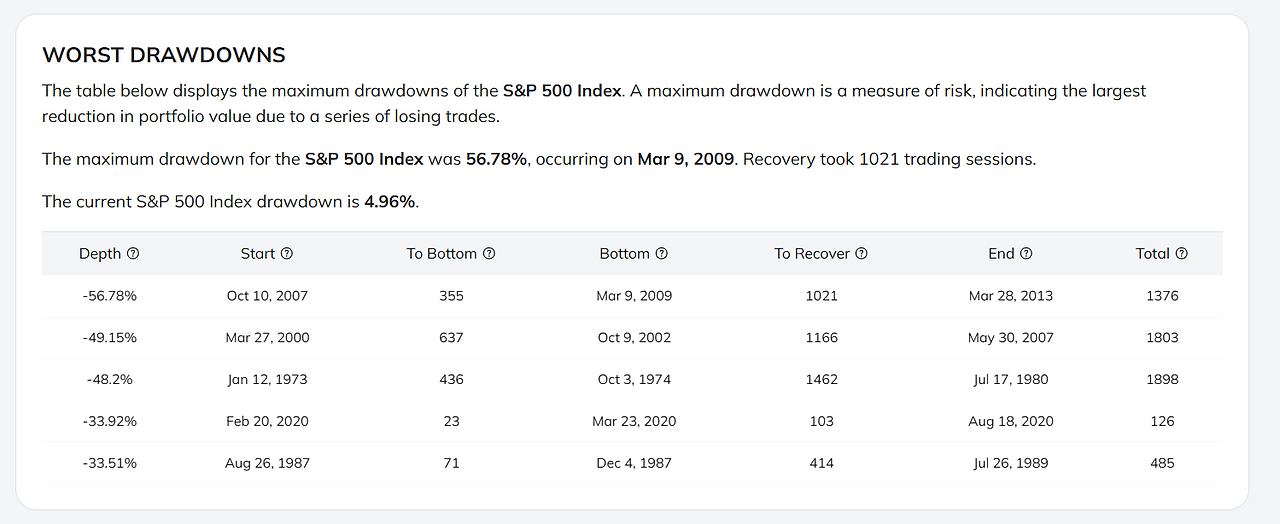1280x524 pixels.
Task: Click the Oct 3, 1974 bottom date
Action: coord(634,380)
